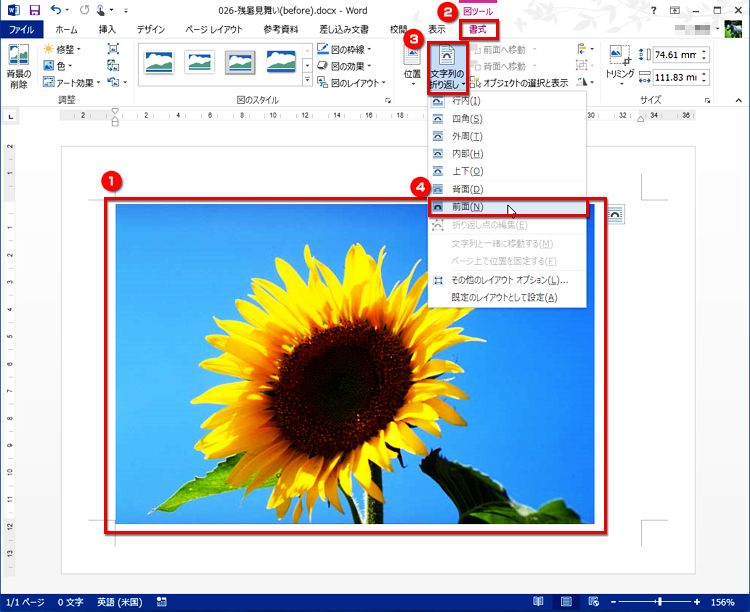Open その他のレイアウト オプション(L)...

point(507,280)
